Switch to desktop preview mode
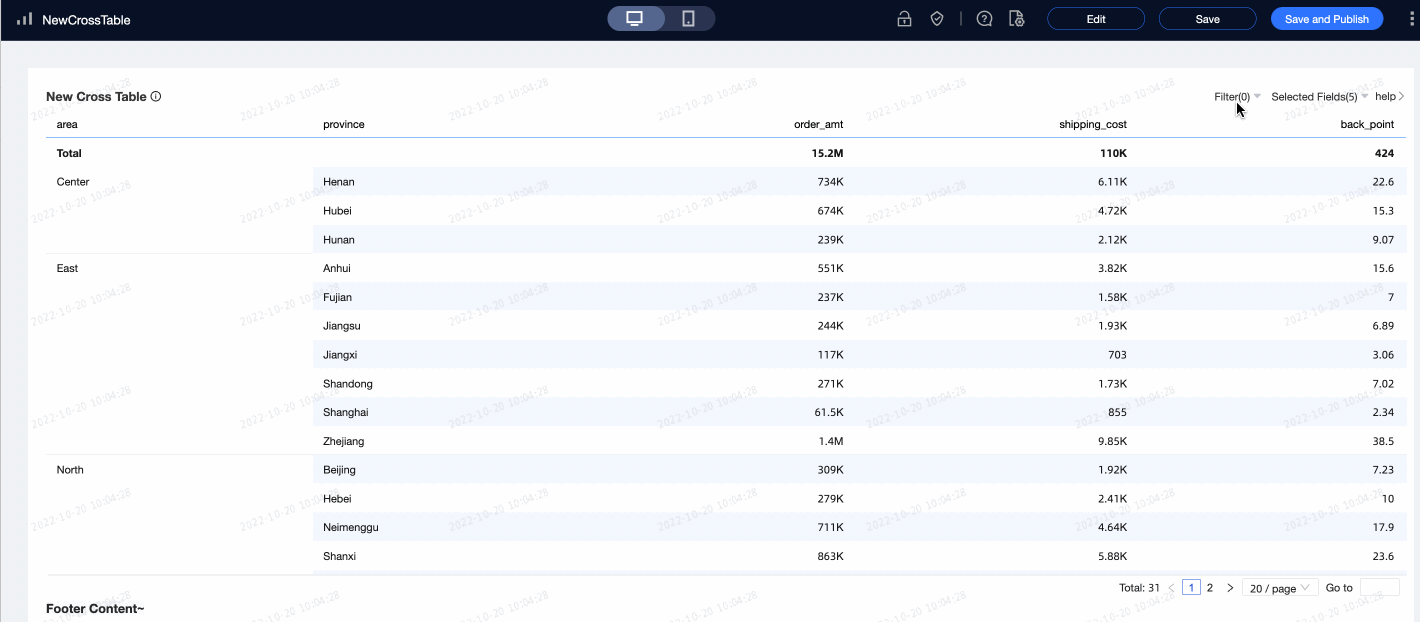Screen dimensions: 1420x622 pyautogui.click(x=634, y=19)
